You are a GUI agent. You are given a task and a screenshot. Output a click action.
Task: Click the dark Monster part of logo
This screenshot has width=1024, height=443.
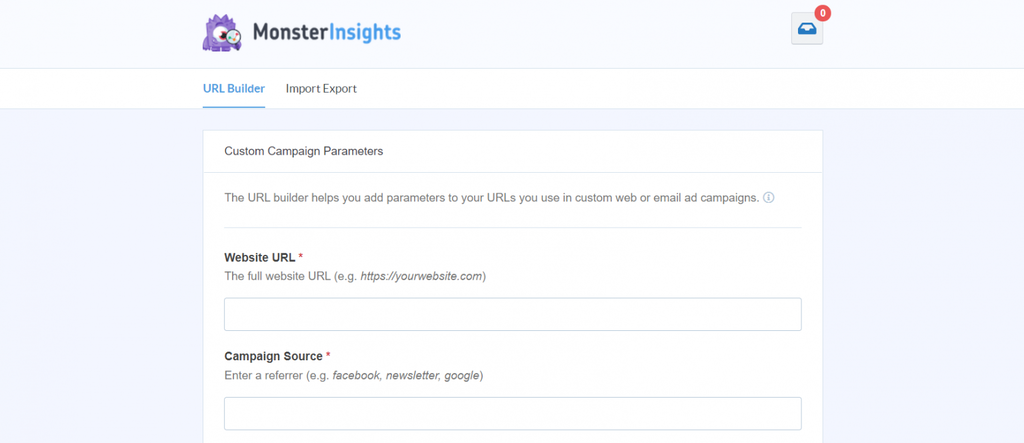click(x=291, y=32)
